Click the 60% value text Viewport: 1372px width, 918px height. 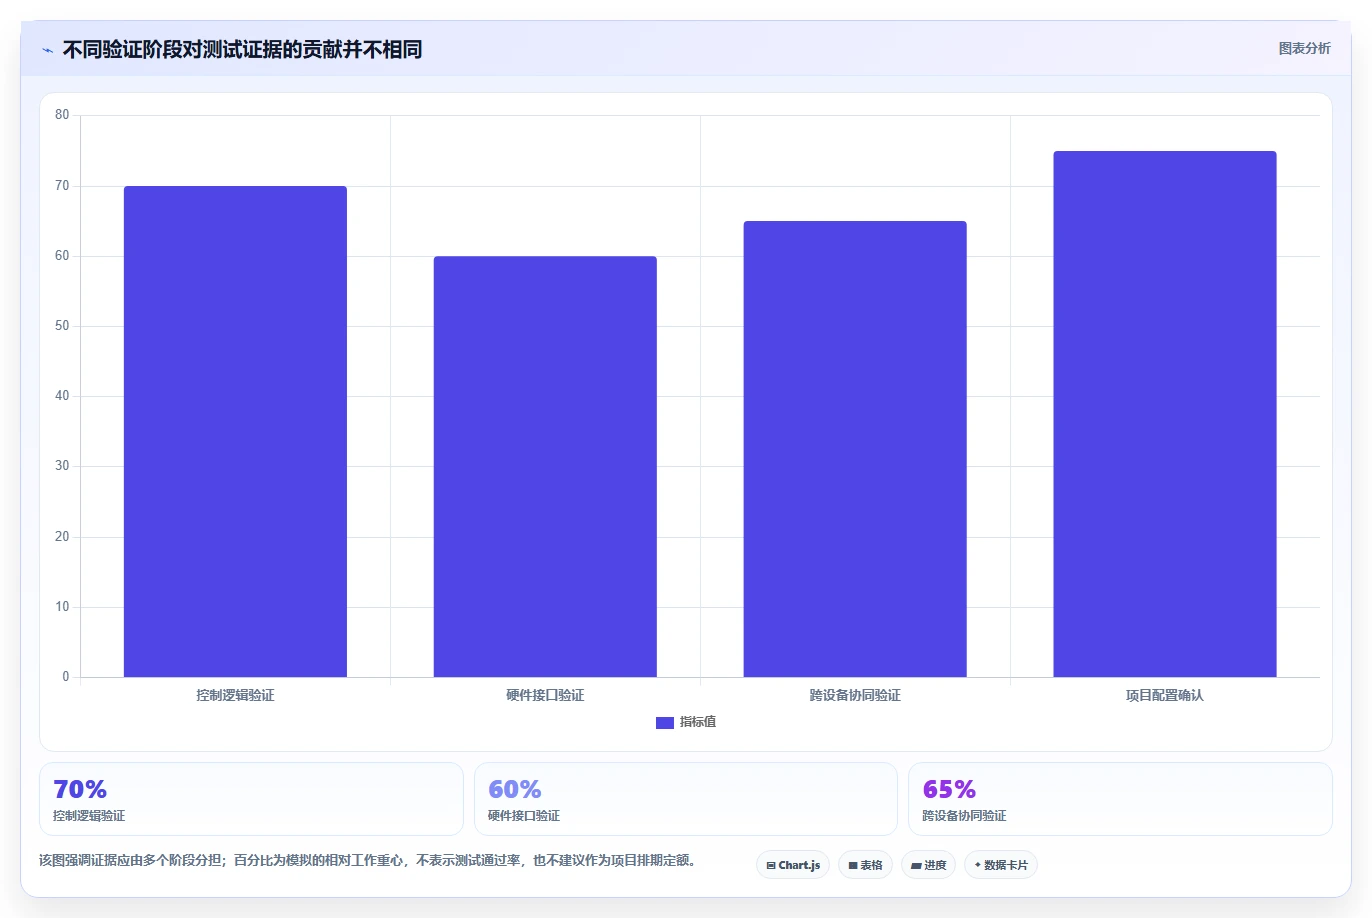514,789
